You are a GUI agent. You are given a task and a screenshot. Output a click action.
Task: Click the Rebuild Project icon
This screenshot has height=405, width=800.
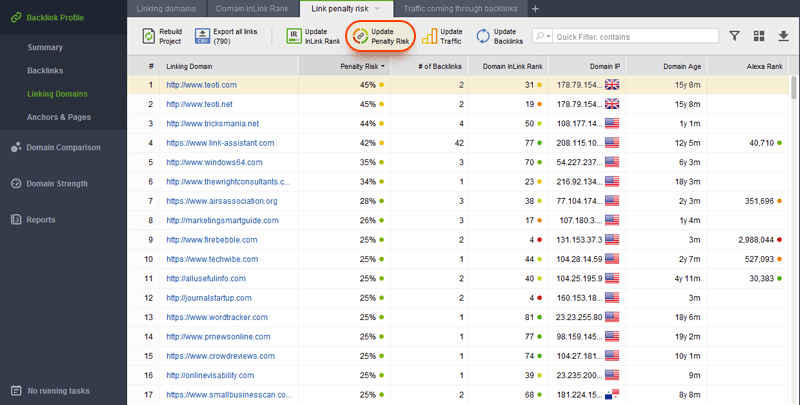148,36
